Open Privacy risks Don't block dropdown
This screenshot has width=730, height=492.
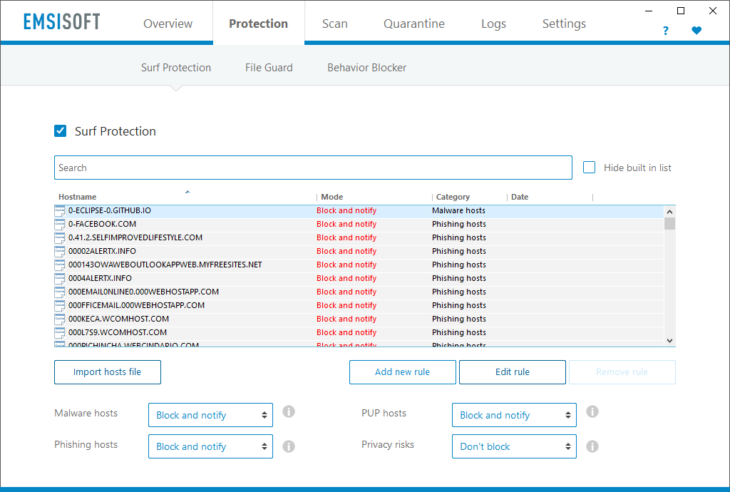(x=514, y=446)
